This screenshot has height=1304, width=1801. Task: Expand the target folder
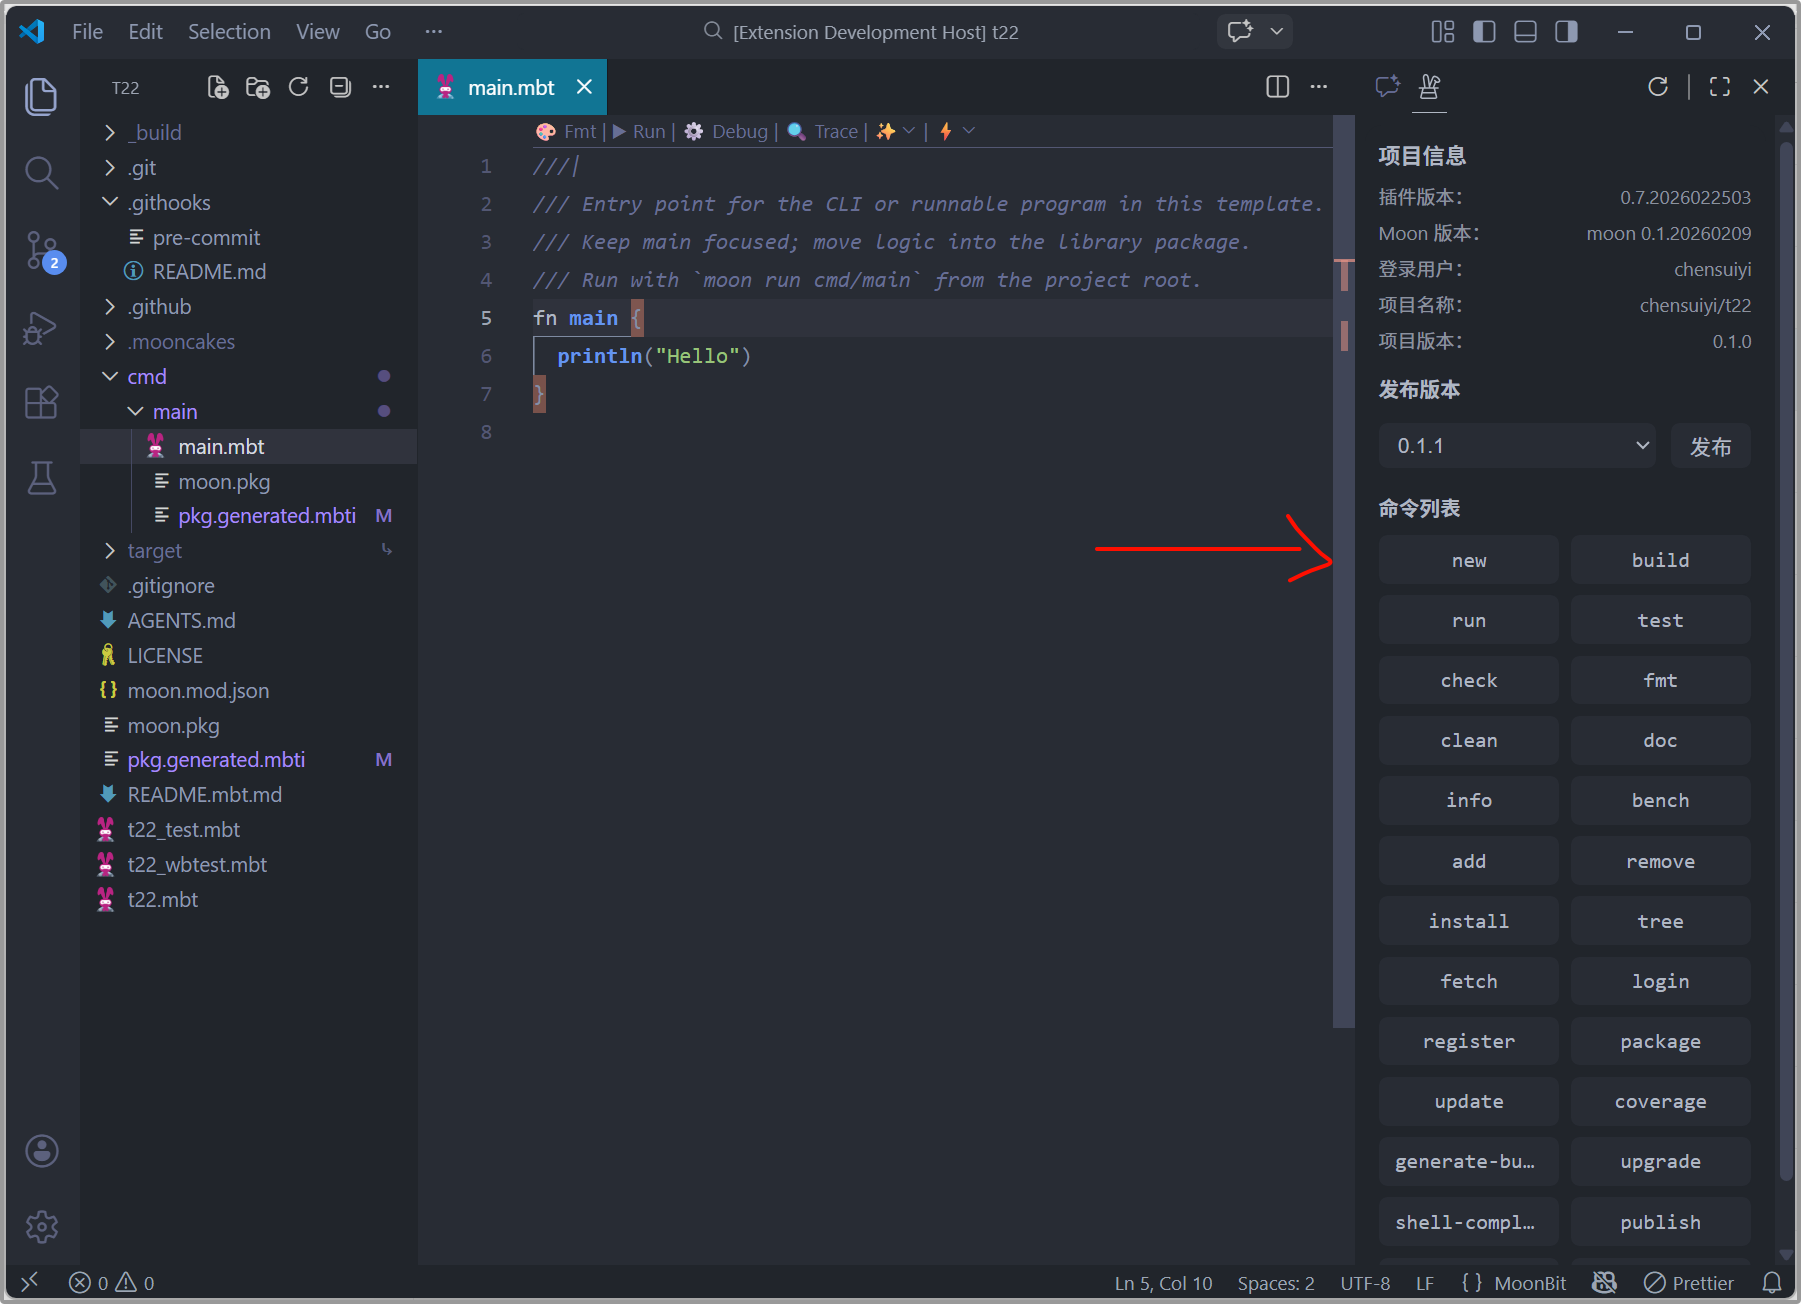(x=248, y=550)
